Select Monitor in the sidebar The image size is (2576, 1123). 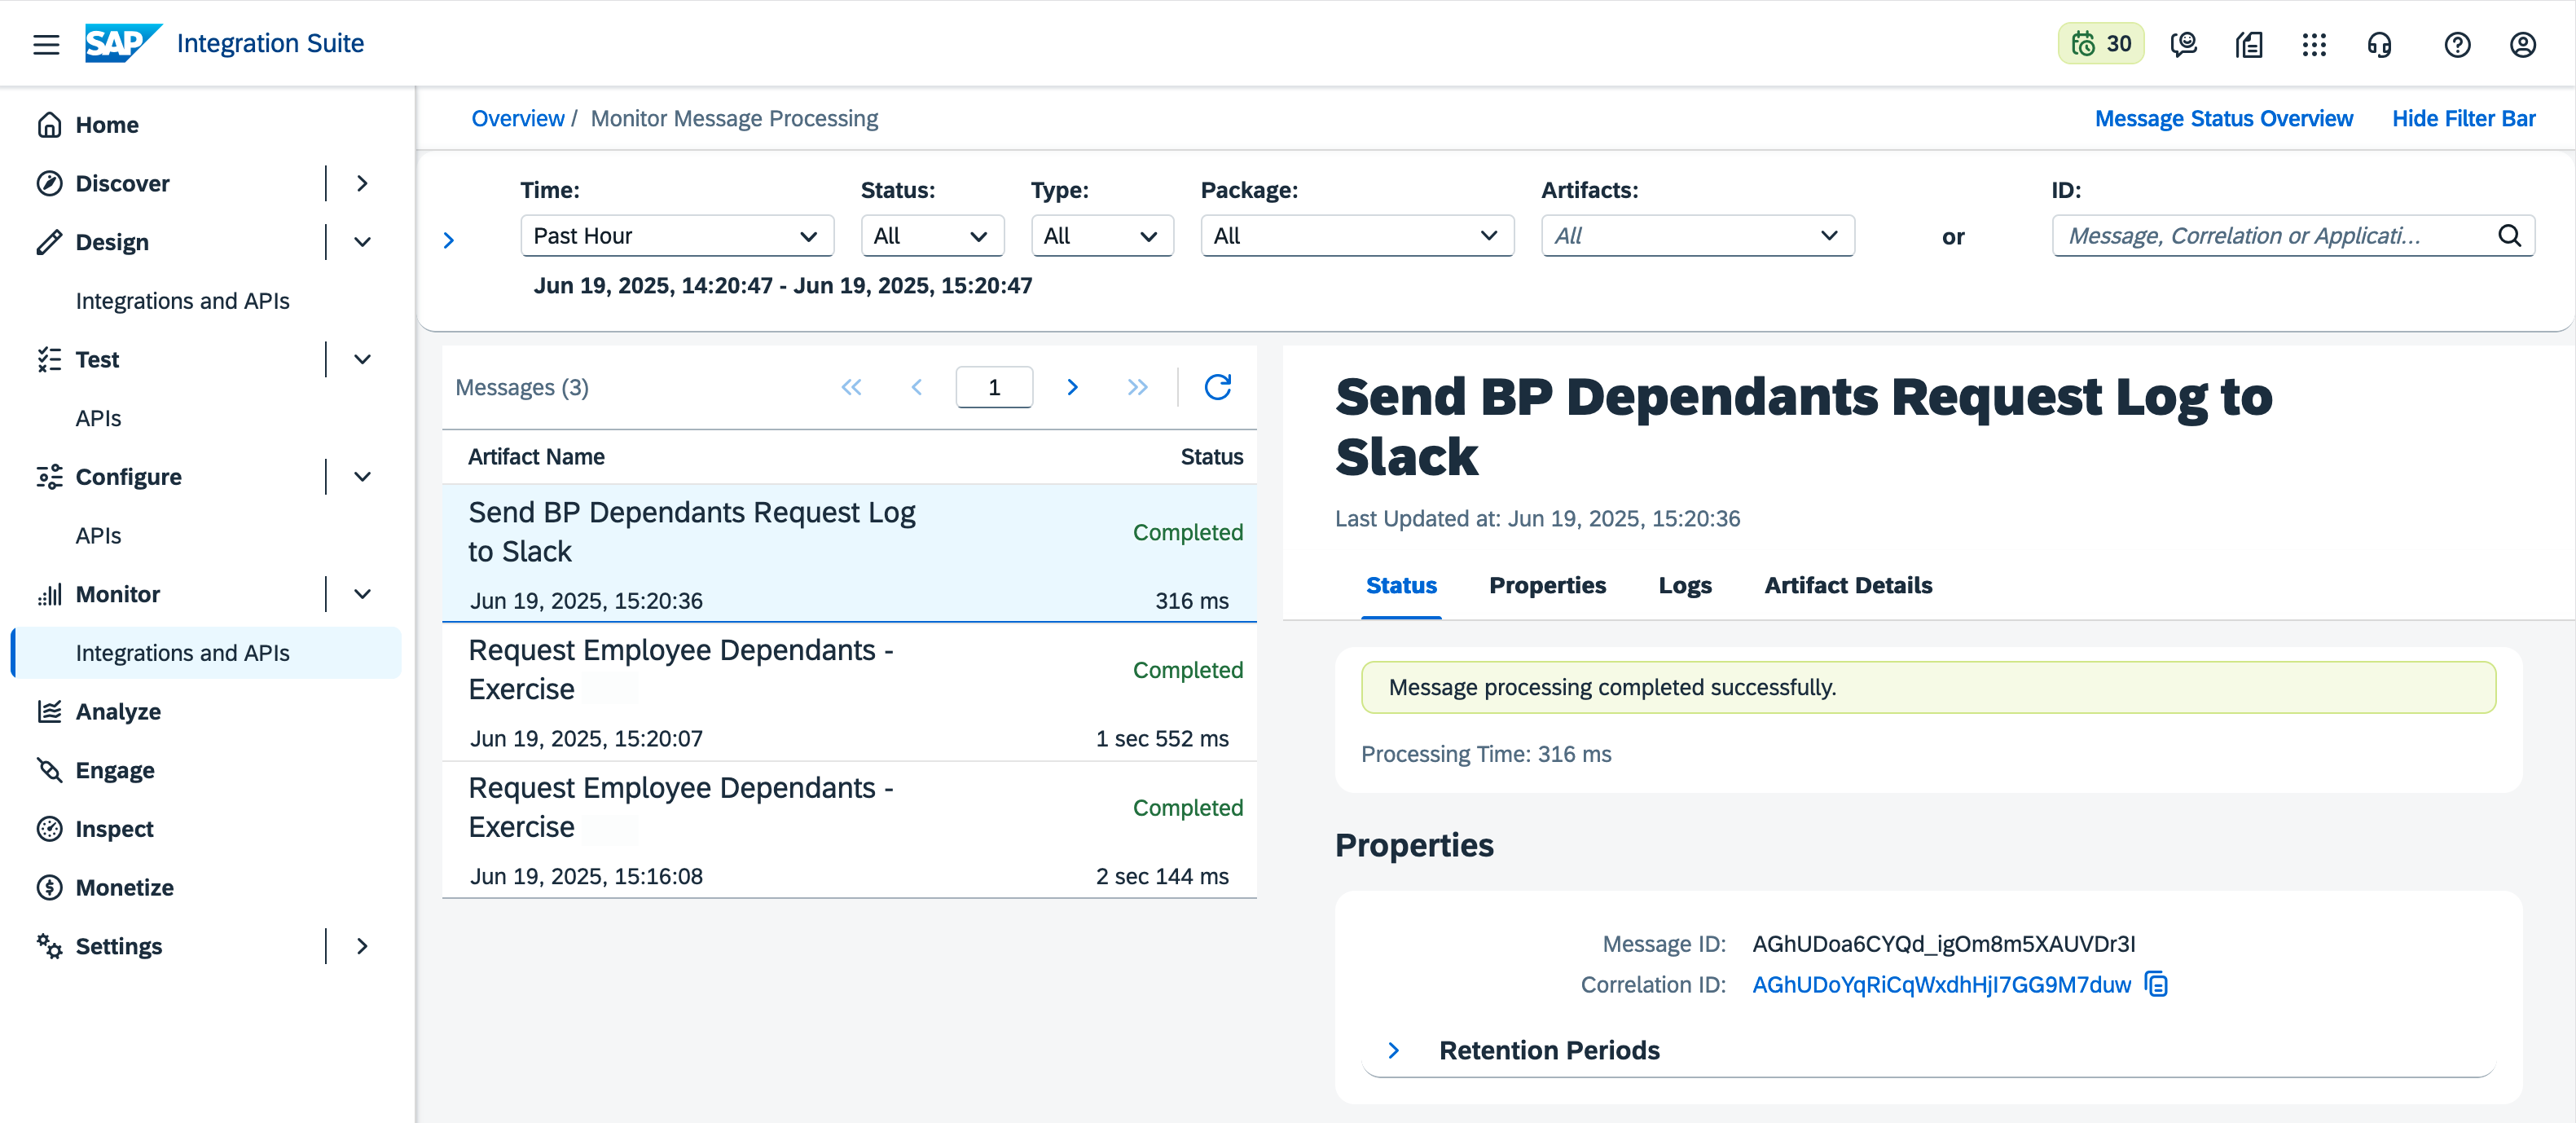point(118,594)
